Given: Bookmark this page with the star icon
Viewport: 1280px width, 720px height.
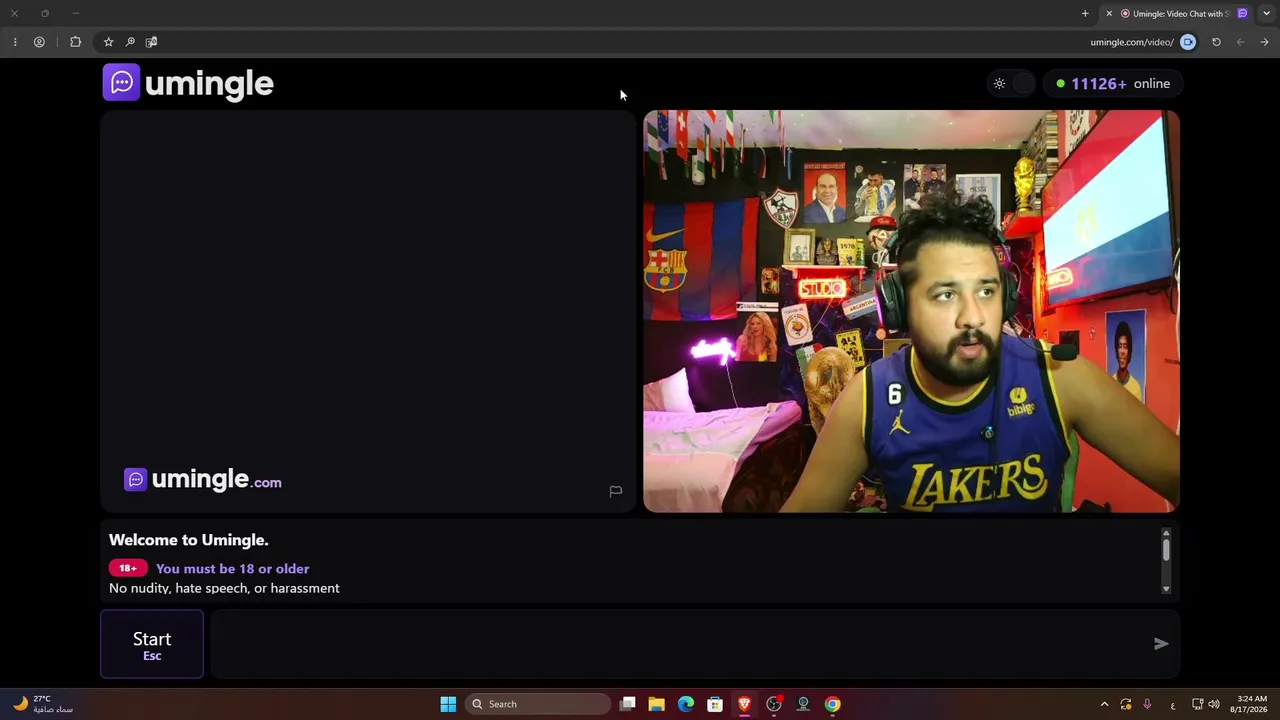Looking at the screenshot, I should 108,42.
